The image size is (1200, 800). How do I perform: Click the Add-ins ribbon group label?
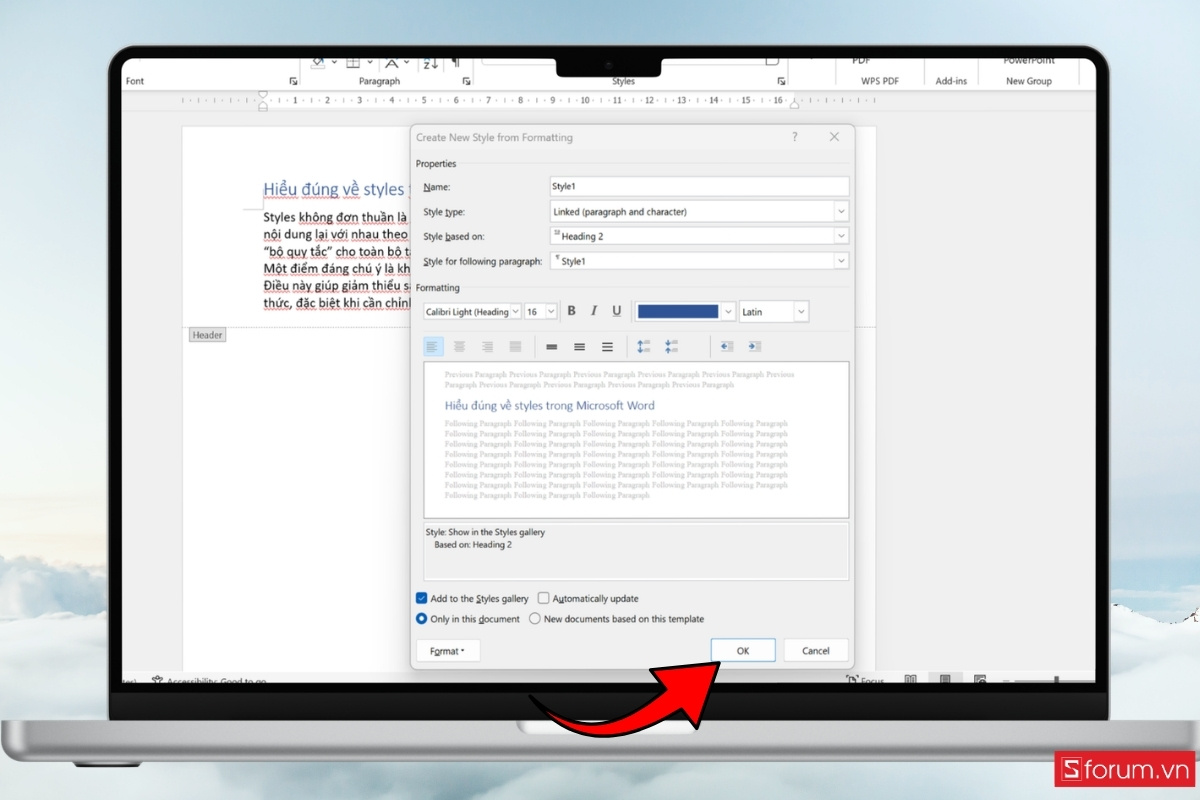click(x=951, y=81)
